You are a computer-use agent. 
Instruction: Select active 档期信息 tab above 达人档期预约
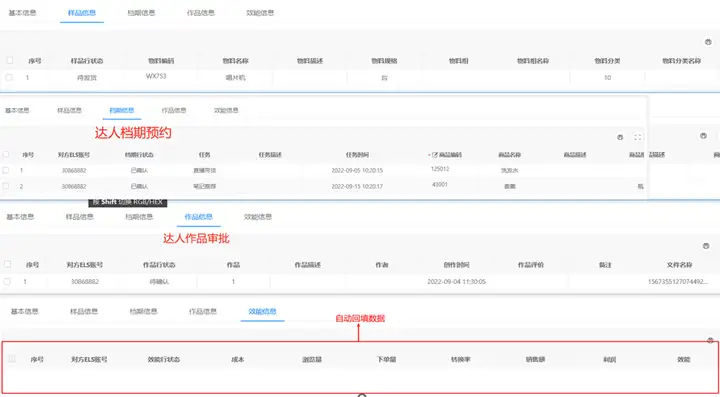(122, 110)
